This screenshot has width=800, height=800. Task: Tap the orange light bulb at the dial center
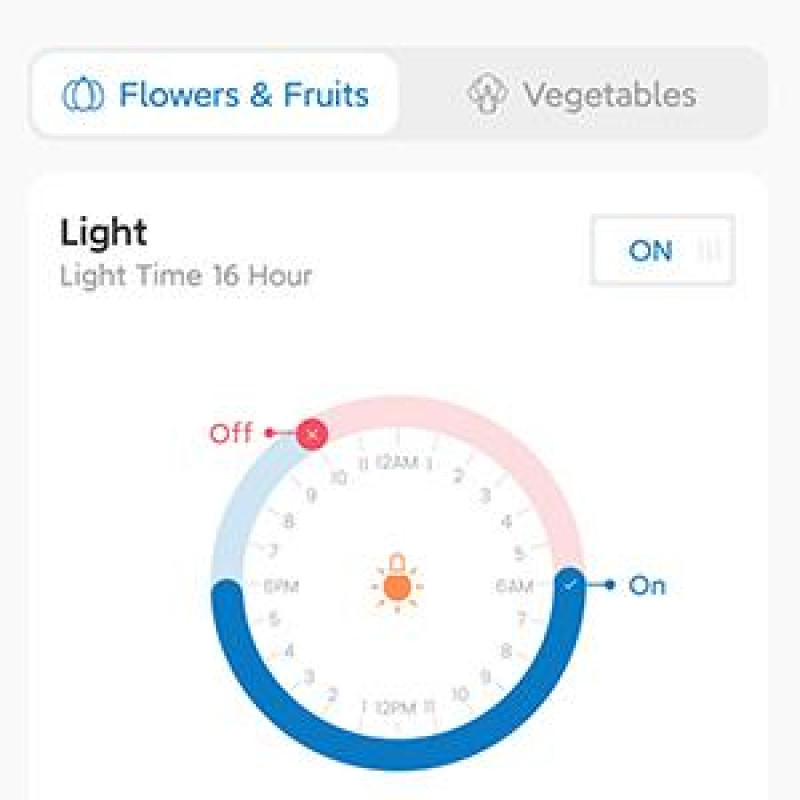(397, 582)
